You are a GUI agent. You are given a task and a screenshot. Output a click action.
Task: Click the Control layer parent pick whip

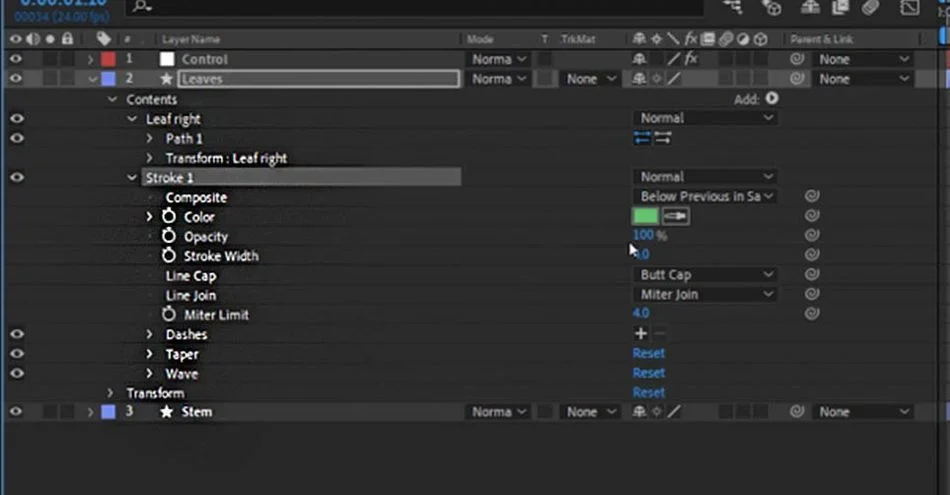(x=797, y=59)
